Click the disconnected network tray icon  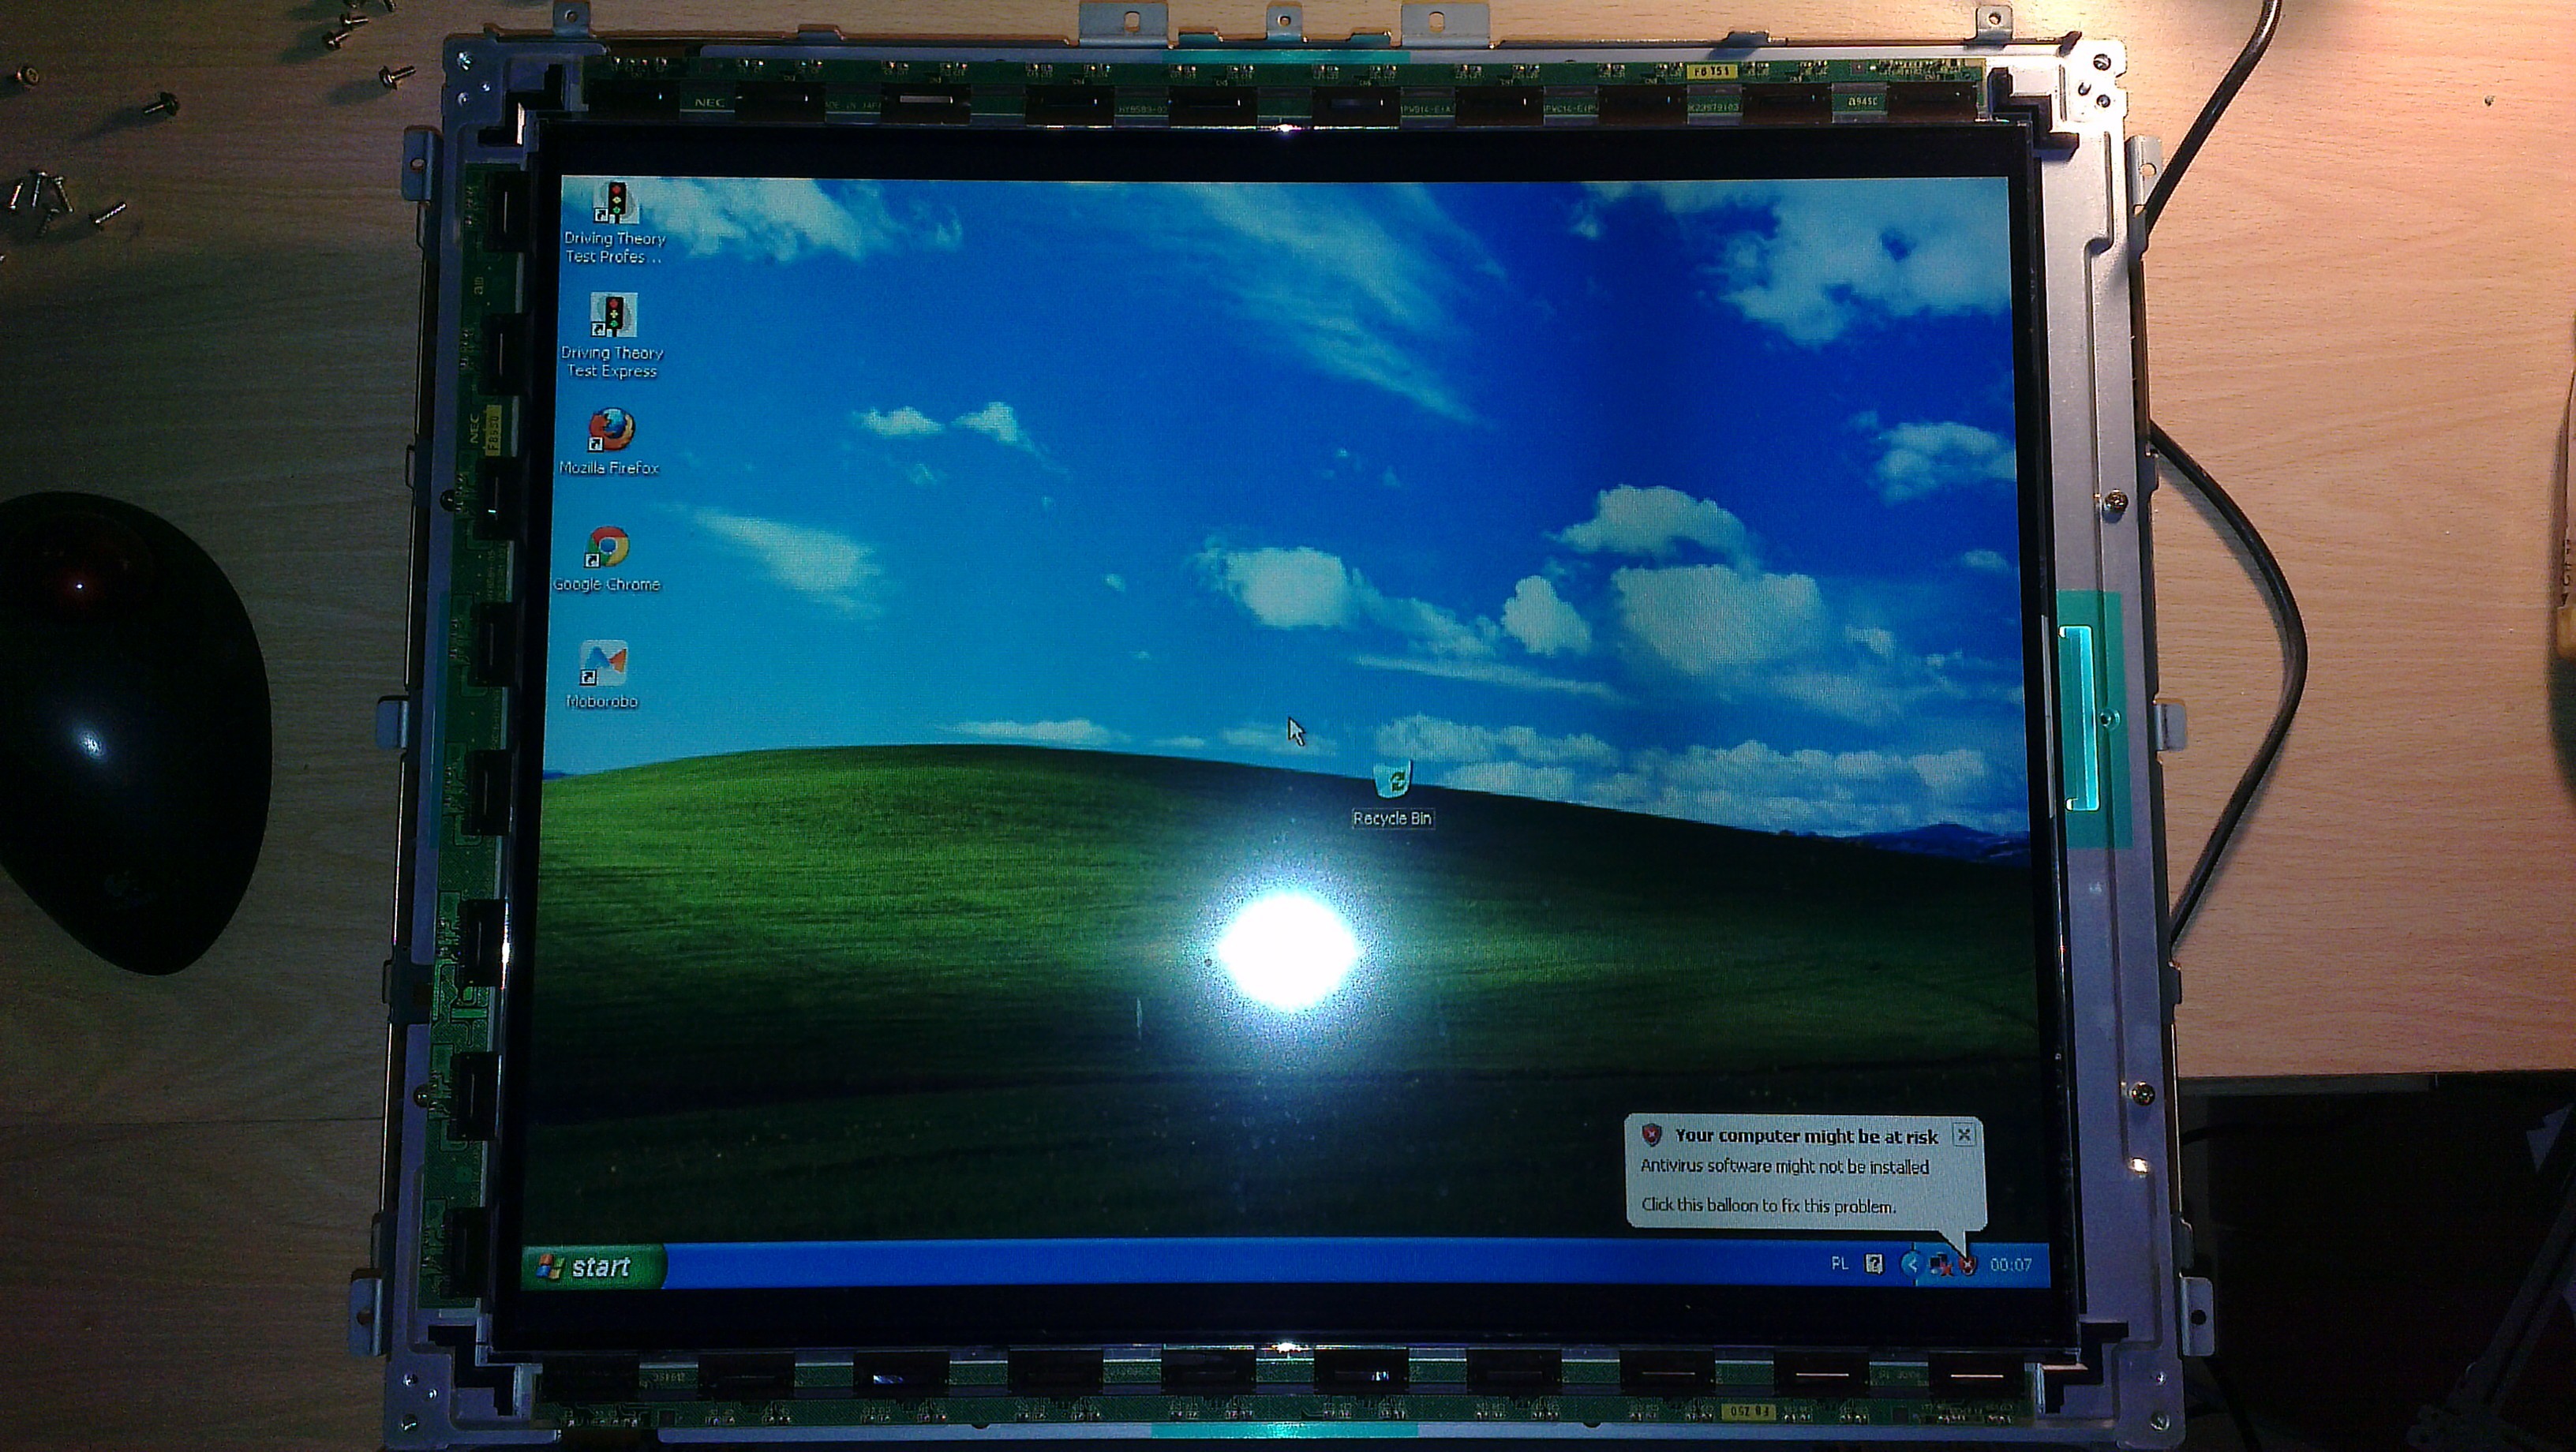pyautogui.click(x=1941, y=1265)
